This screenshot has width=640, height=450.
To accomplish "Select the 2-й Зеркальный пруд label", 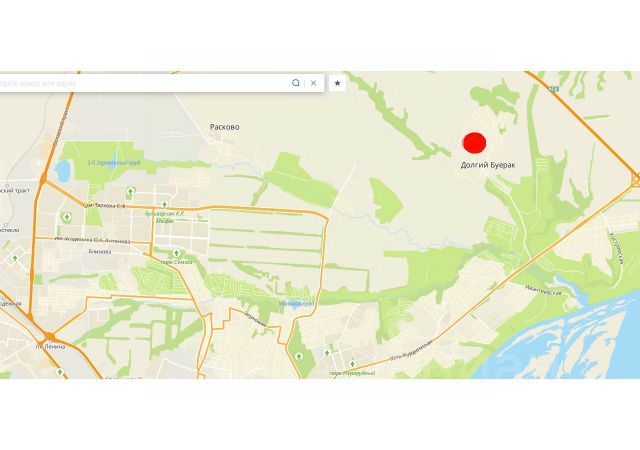I will tap(113, 163).
